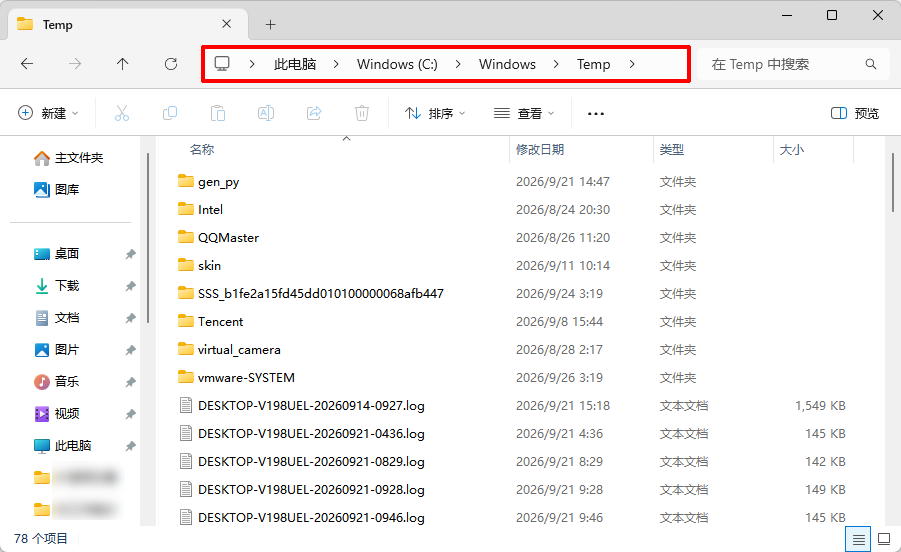Open the 查看 view dropdown

tap(524, 113)
